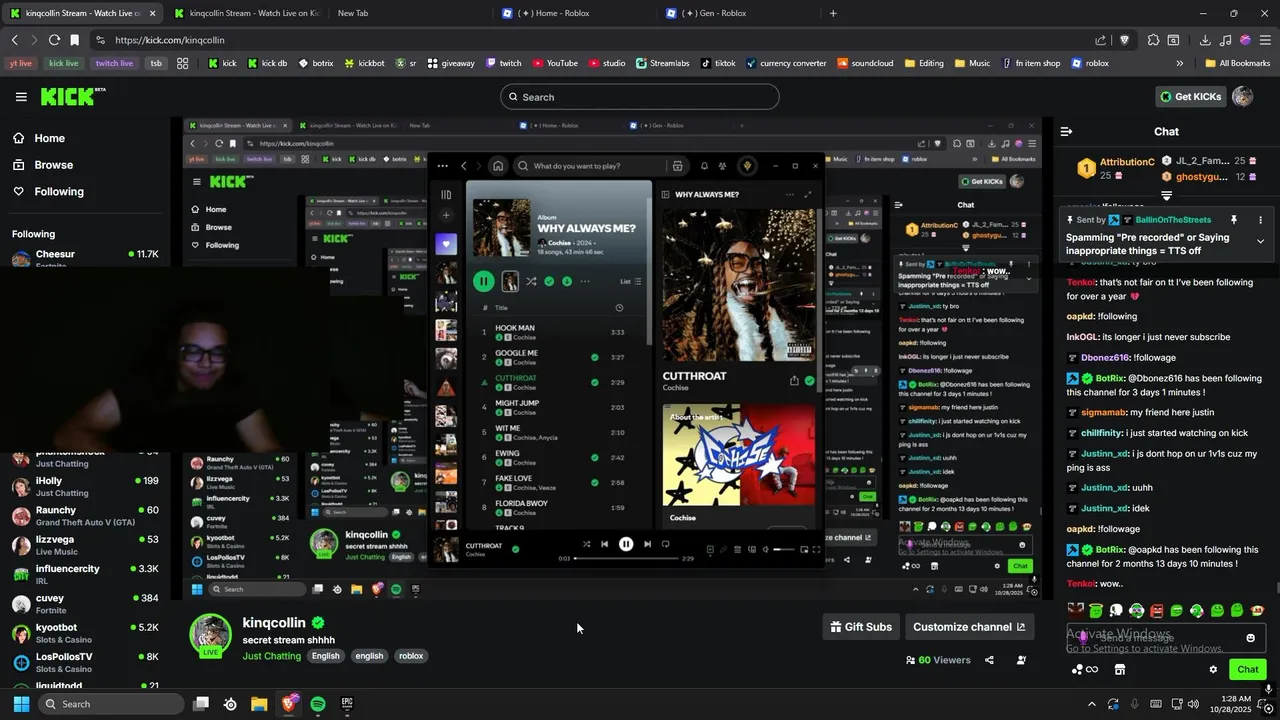
Task: Toggle the bookmark for this page
Action: (x=74, y=40)
